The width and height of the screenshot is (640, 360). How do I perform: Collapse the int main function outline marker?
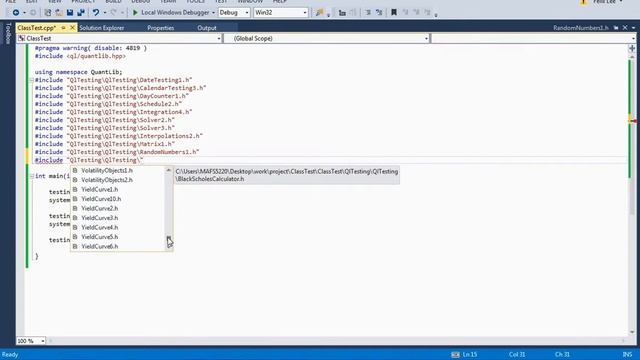pos(31,176)
